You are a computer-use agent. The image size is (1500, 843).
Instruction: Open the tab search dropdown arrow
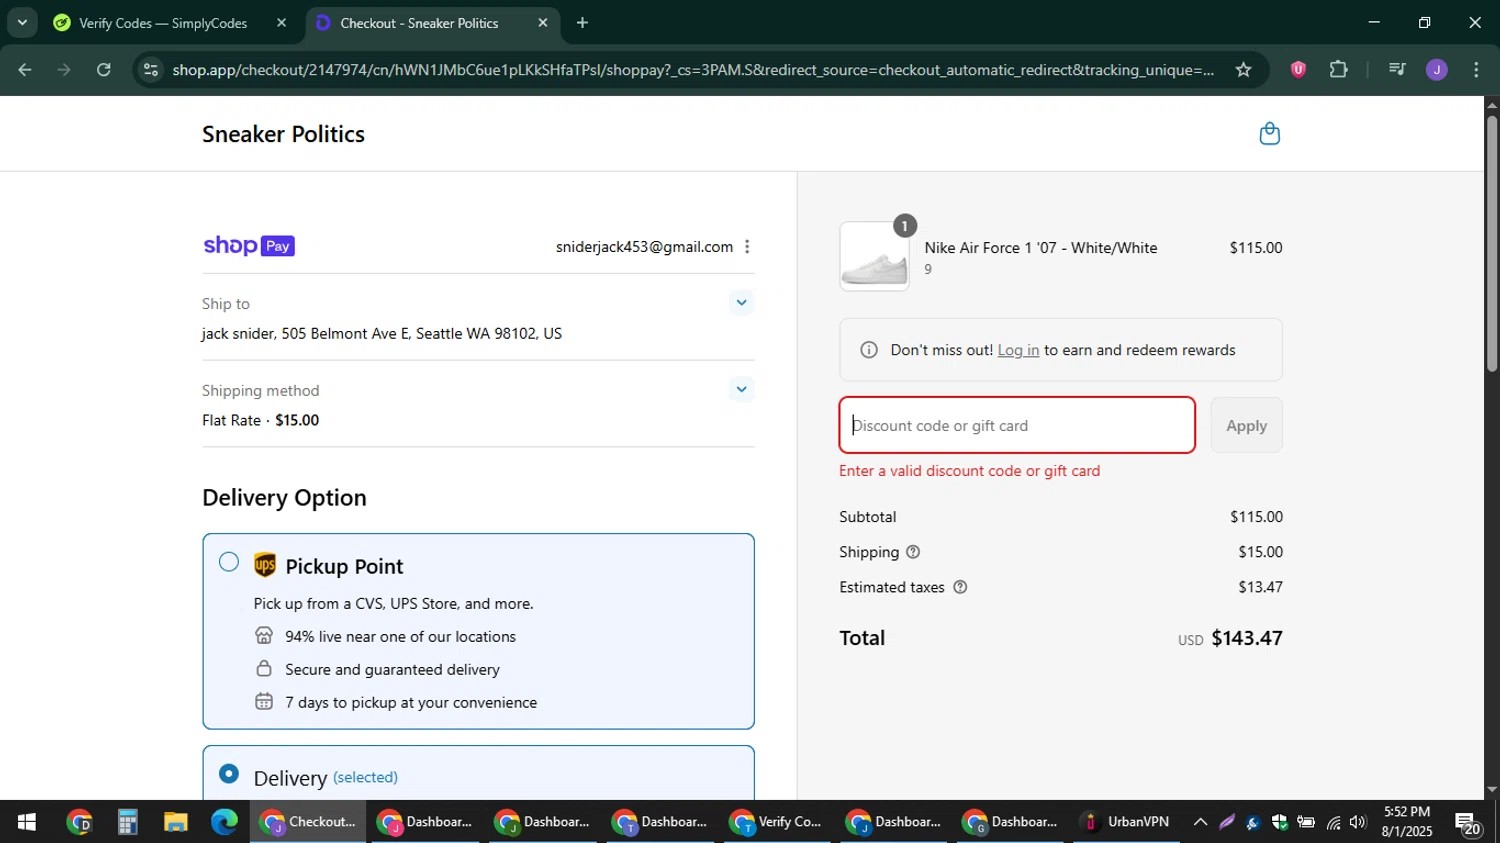pos(22,22)
